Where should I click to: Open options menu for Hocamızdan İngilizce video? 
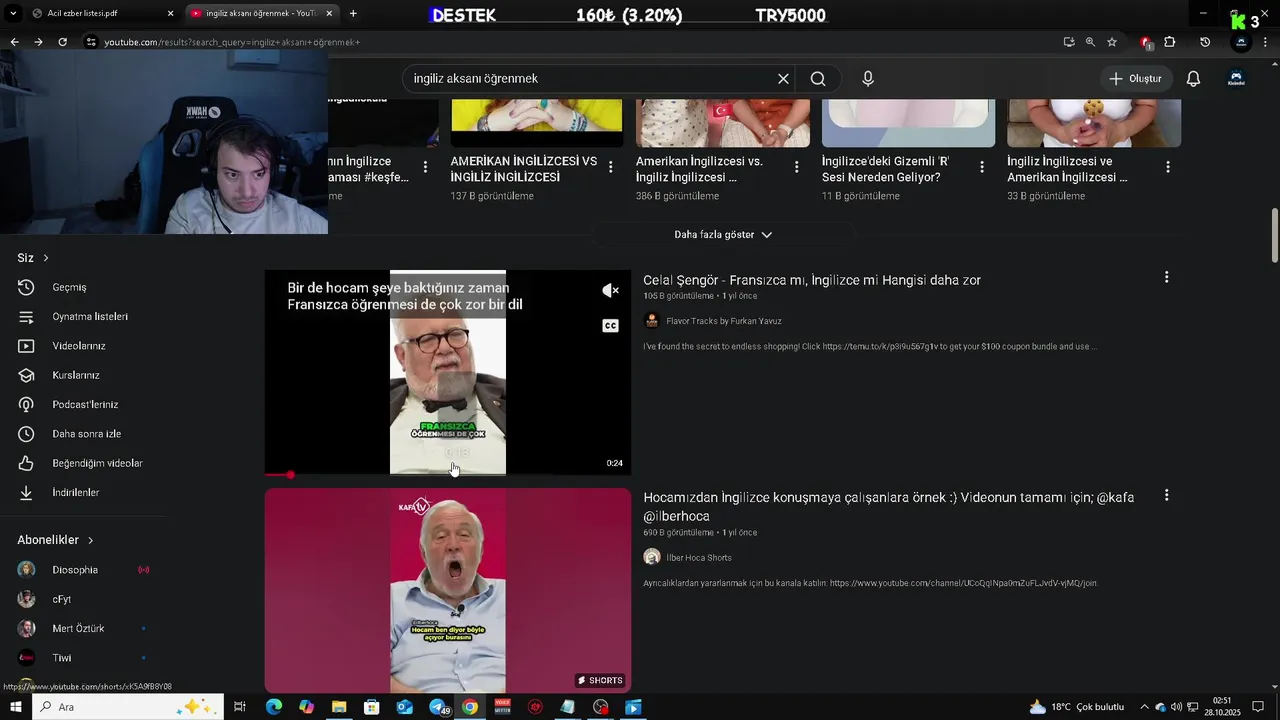(1166, 496)
